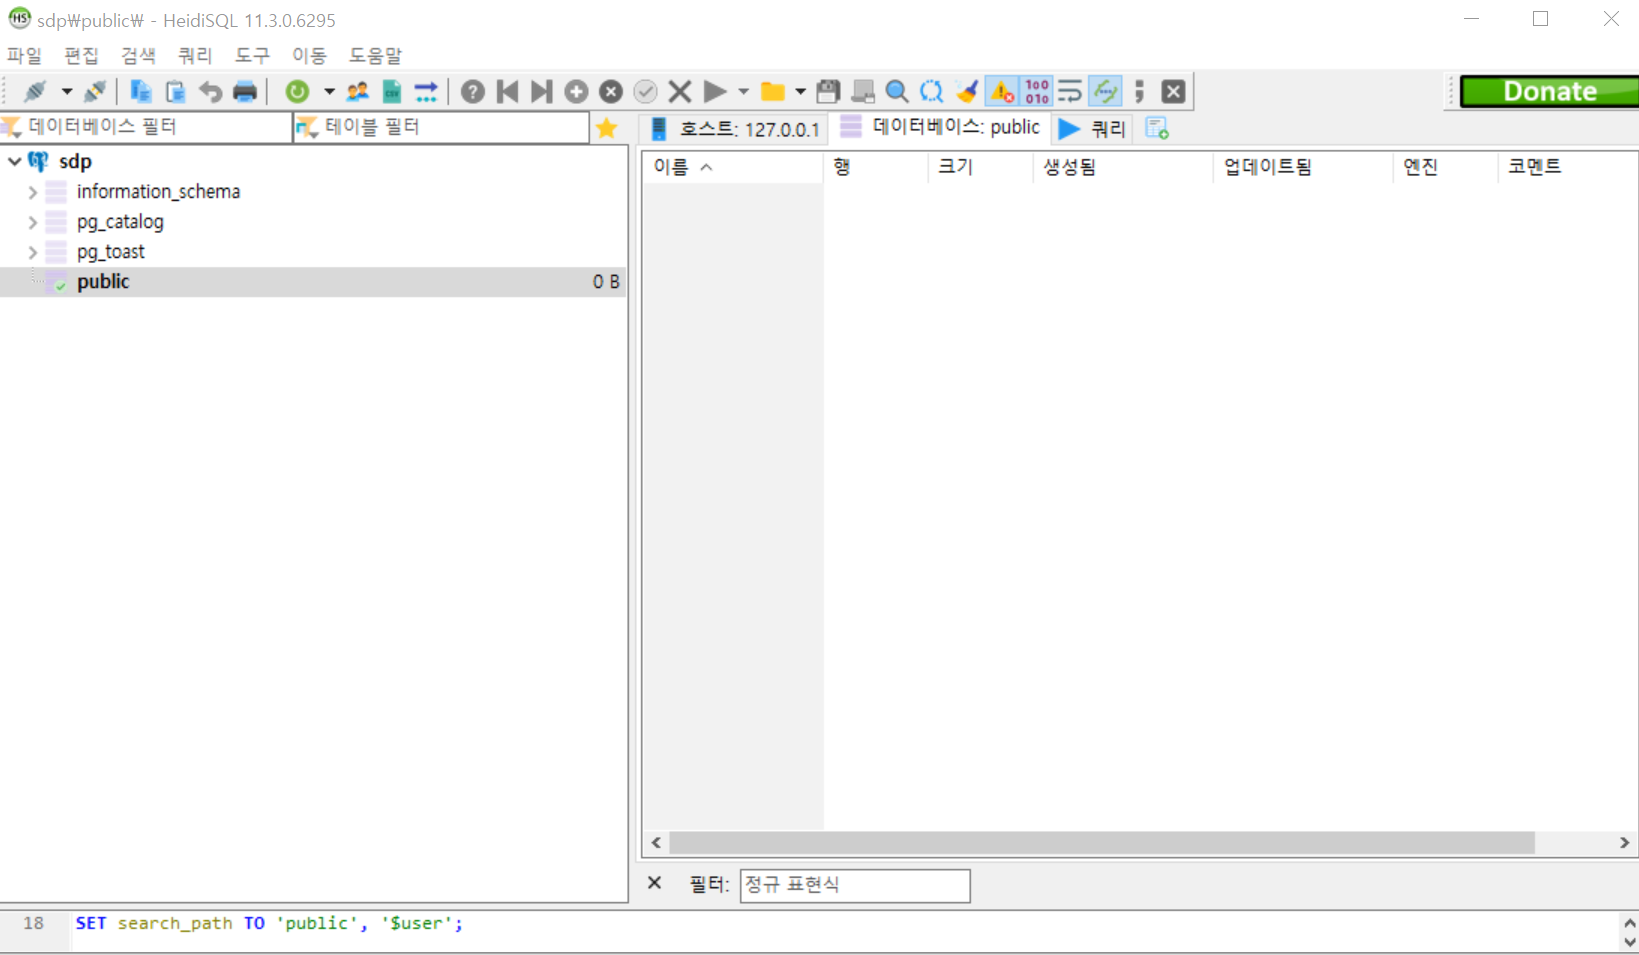Click the load SQL file folder icon
The height and width of the screenshot is (955, 1639).
point(772,92)
